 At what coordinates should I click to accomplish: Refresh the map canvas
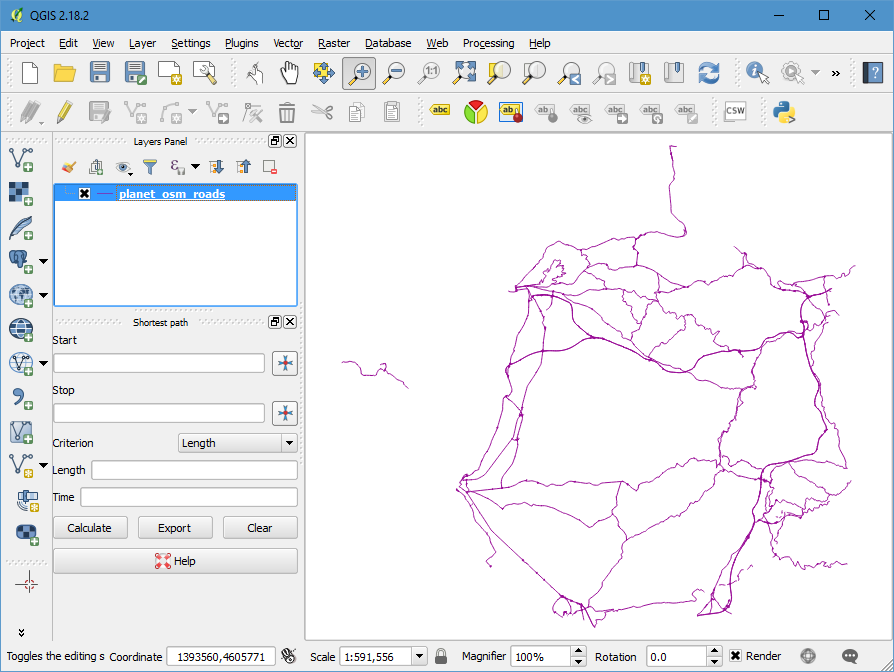tap(709, 73)
